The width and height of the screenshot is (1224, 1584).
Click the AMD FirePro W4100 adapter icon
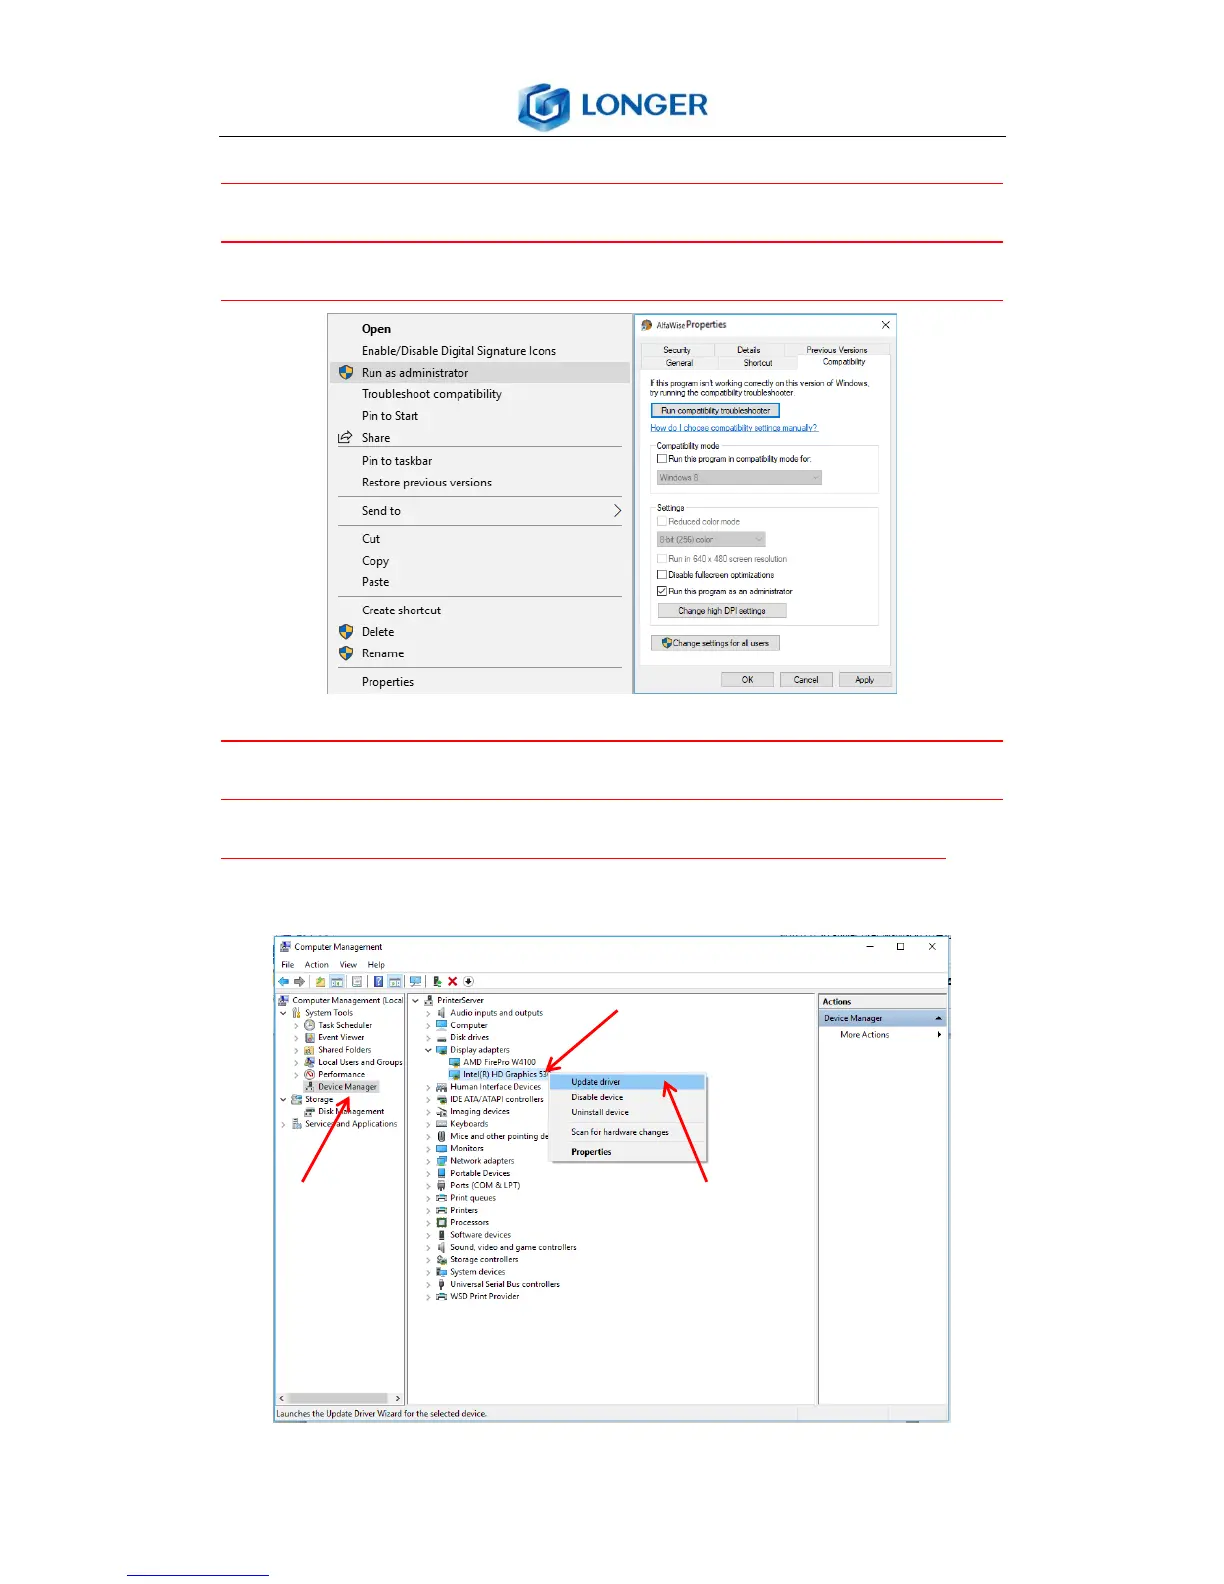(x=455, y=1062)
